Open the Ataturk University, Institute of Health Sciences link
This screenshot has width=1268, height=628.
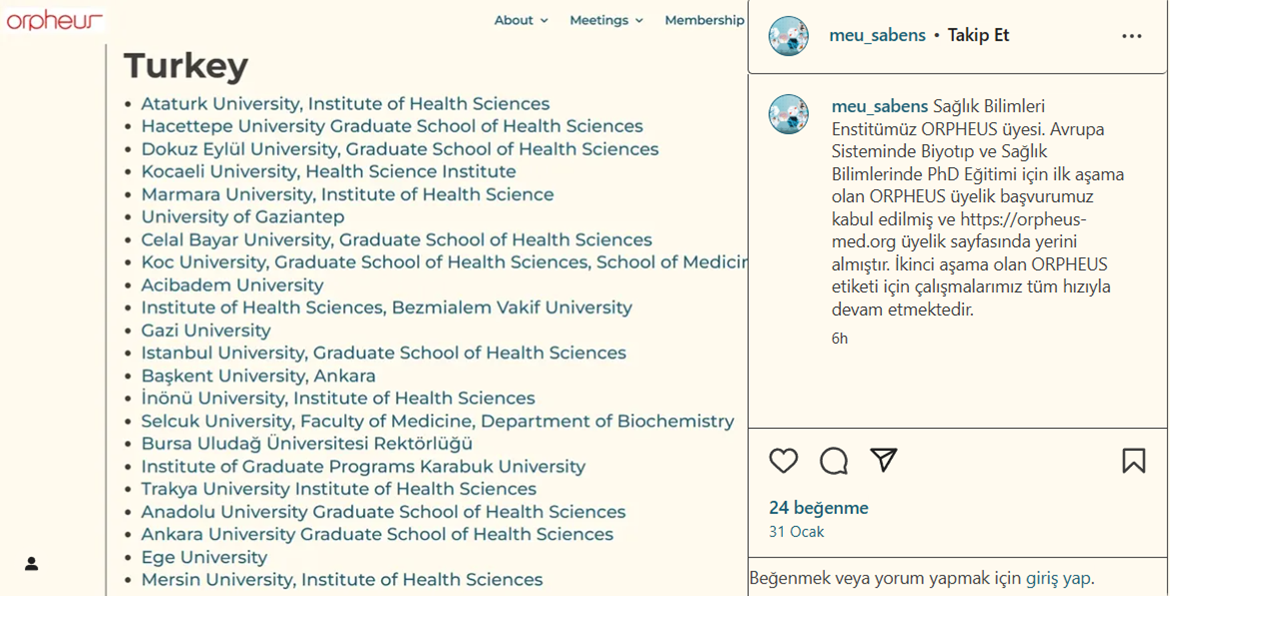point(345,104)
